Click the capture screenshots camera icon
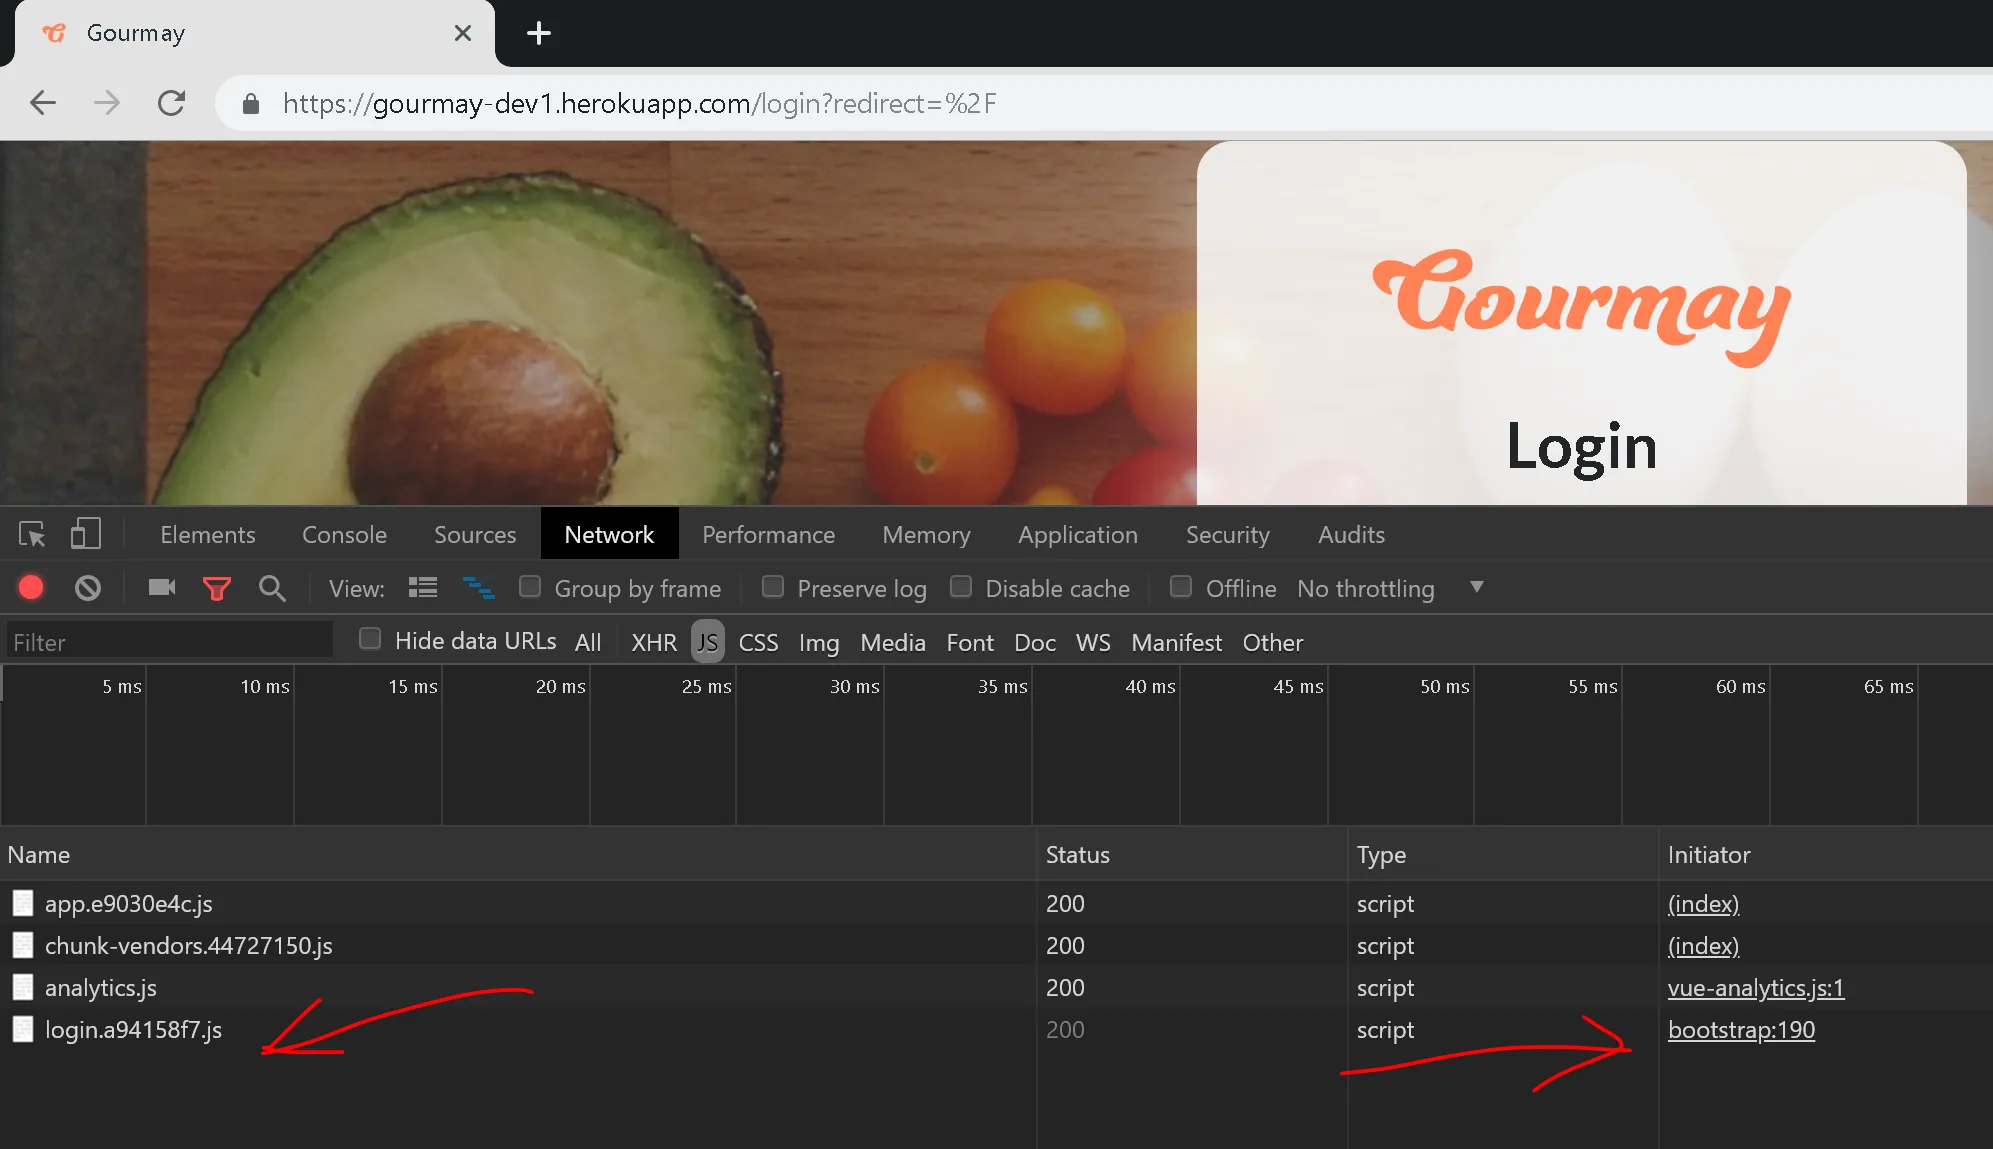Image resolution: width=1993 pixels, height=1149 pixels. point(161,588)
